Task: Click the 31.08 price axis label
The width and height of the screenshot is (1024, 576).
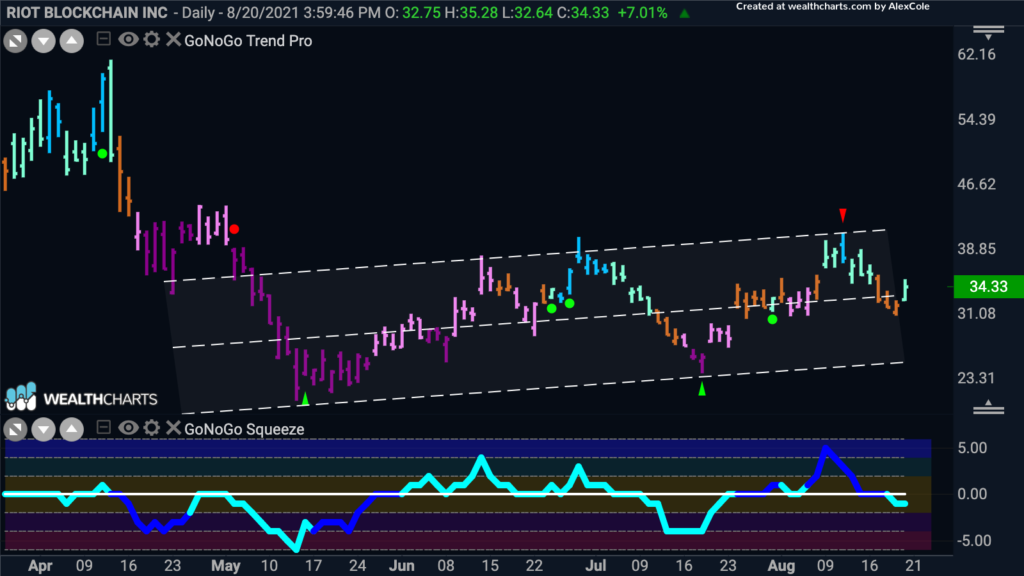Action: point(976,313)
